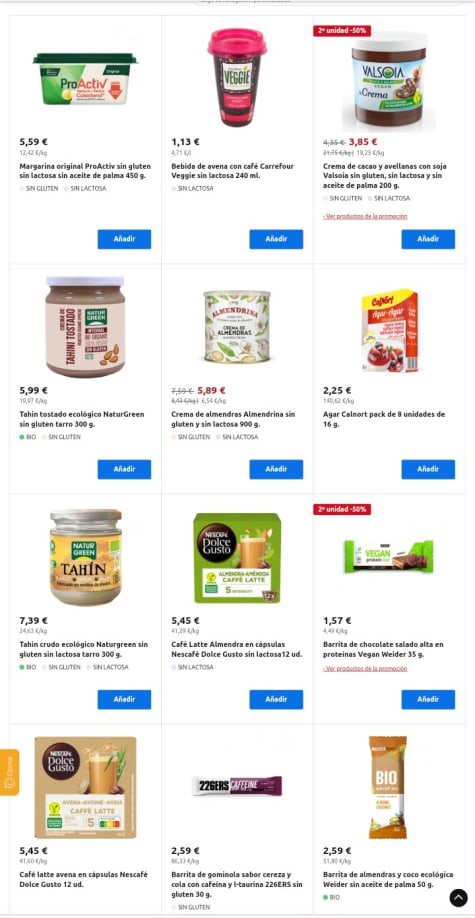The image size is (475, 918).
Task: View the Calnort Agar-Agar product image
Action: (389, 331)
